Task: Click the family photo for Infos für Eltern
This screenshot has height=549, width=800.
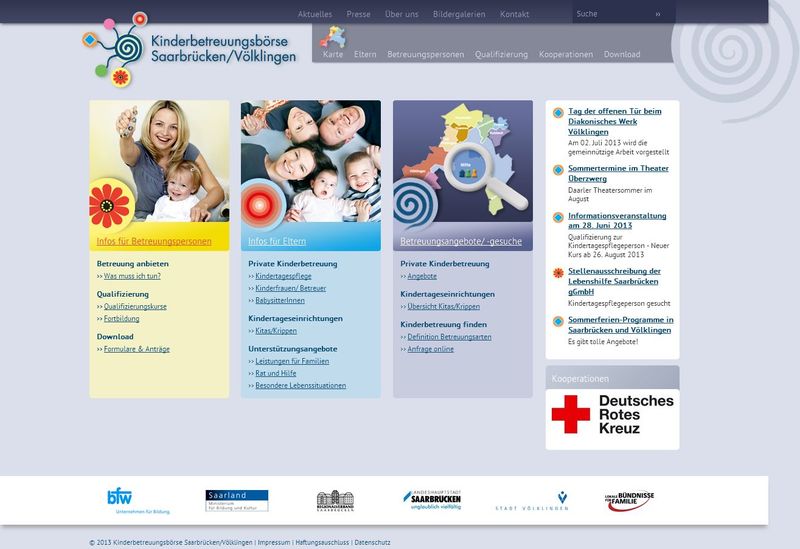Action: [x=310, y=160]
